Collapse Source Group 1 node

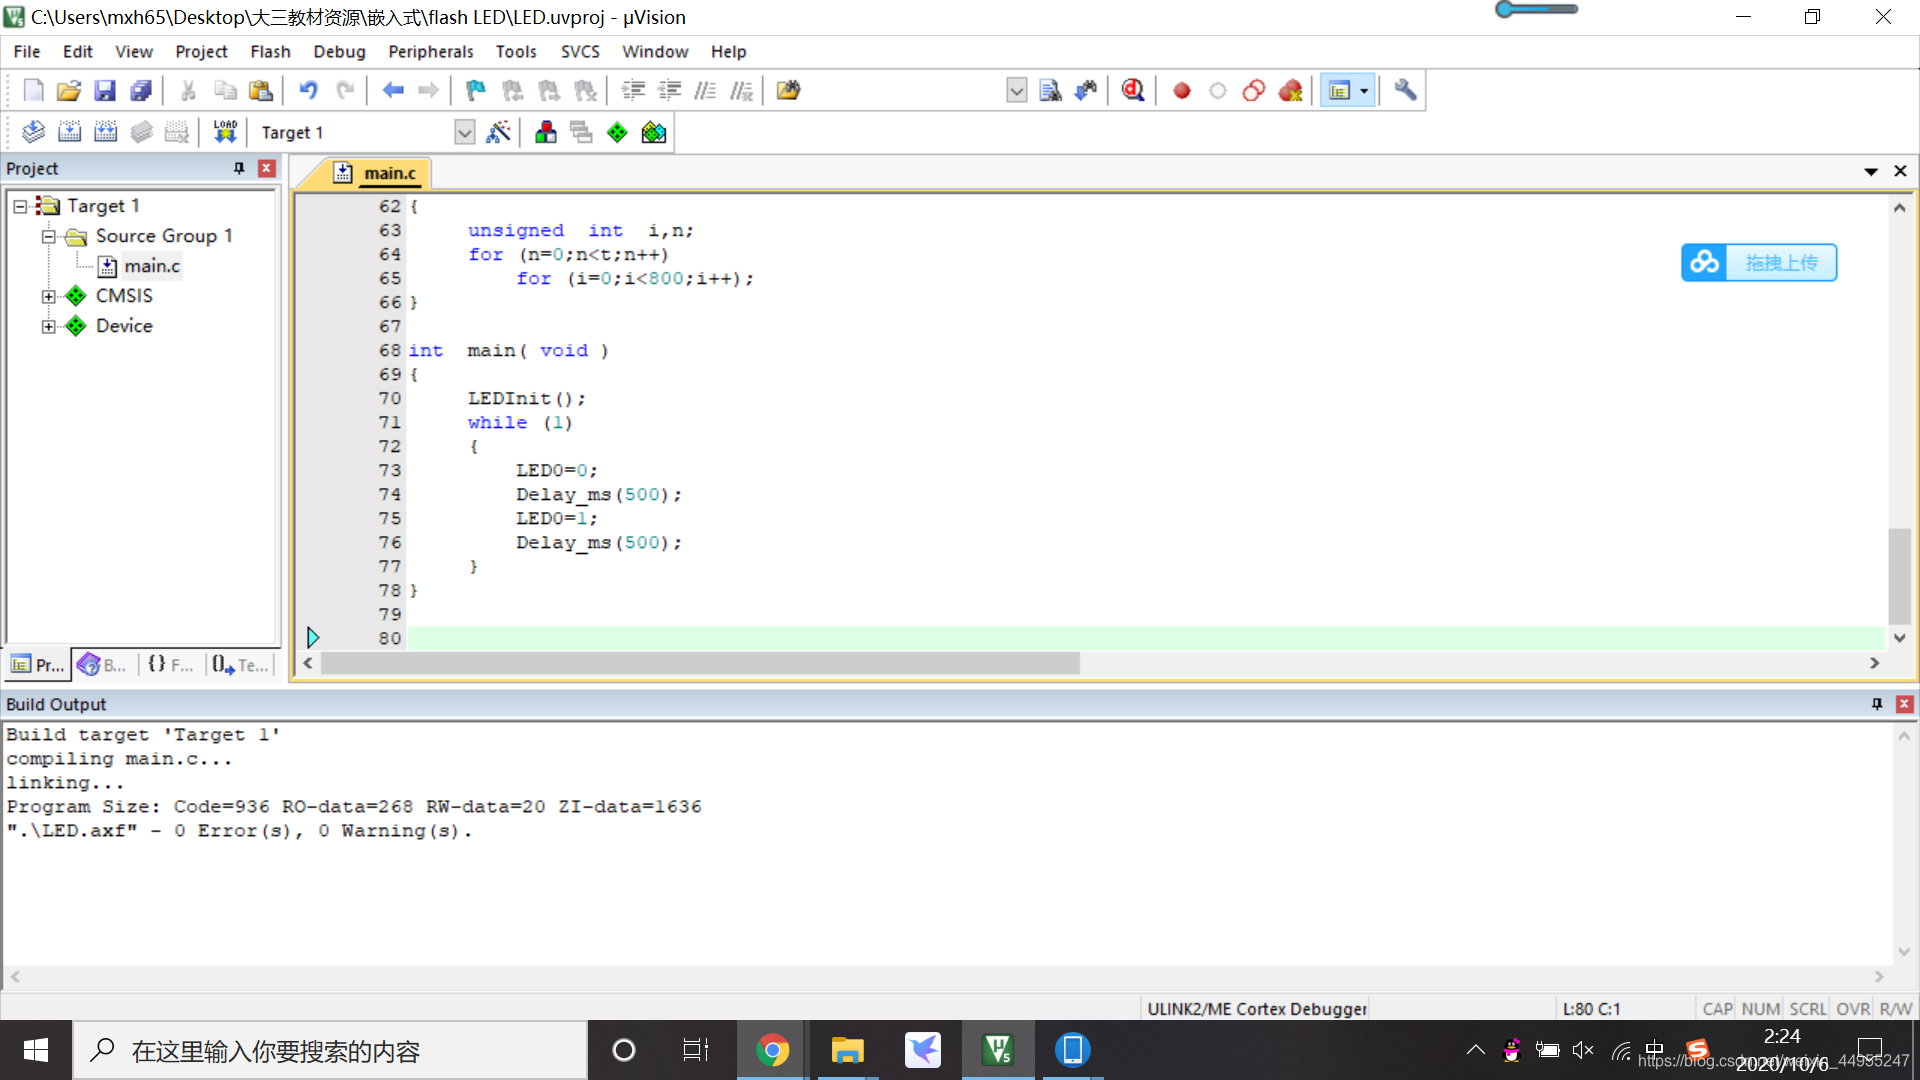(x=48, y=237)
